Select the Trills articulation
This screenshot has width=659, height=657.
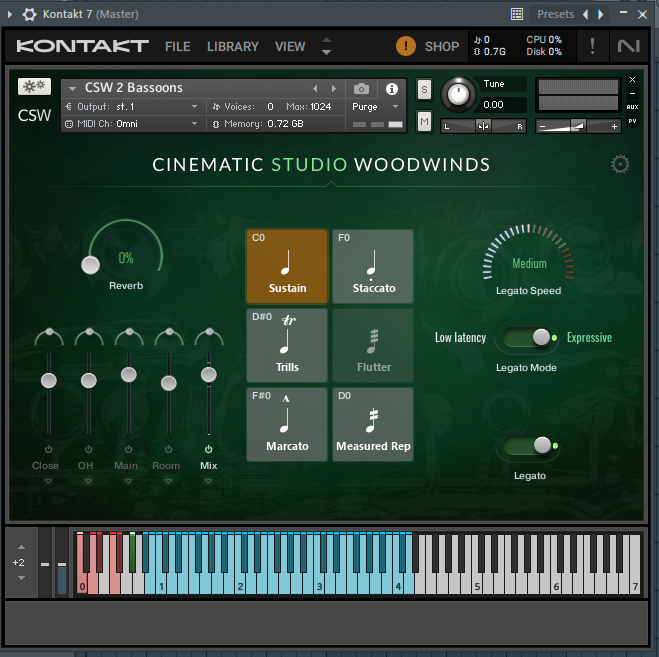pyautogui.click(x=287, y=345)
